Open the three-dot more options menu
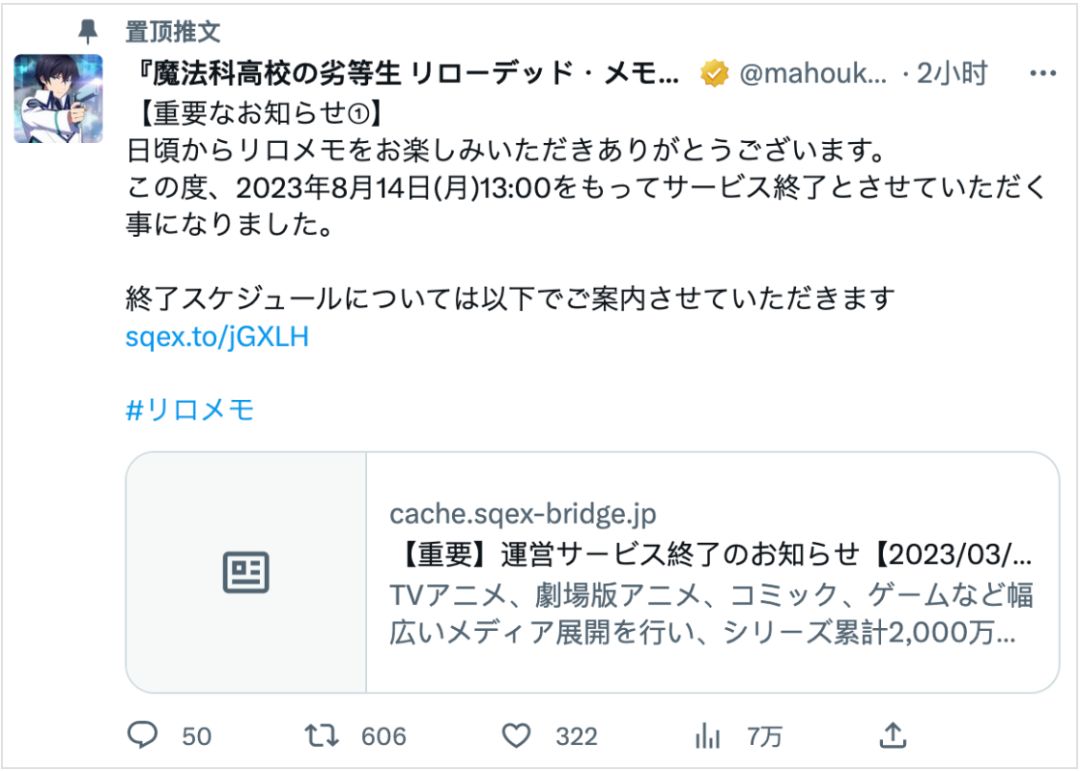 pos(1043,73)
